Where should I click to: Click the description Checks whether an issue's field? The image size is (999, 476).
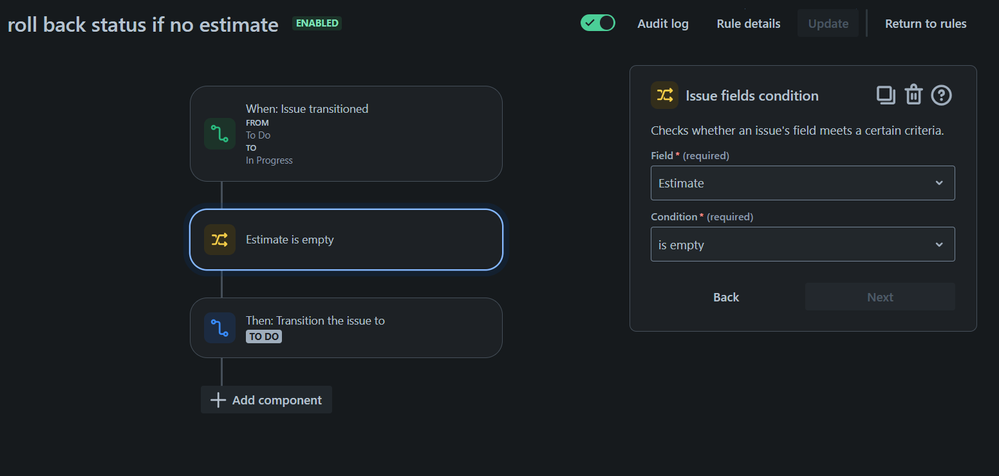click(797, 131)
